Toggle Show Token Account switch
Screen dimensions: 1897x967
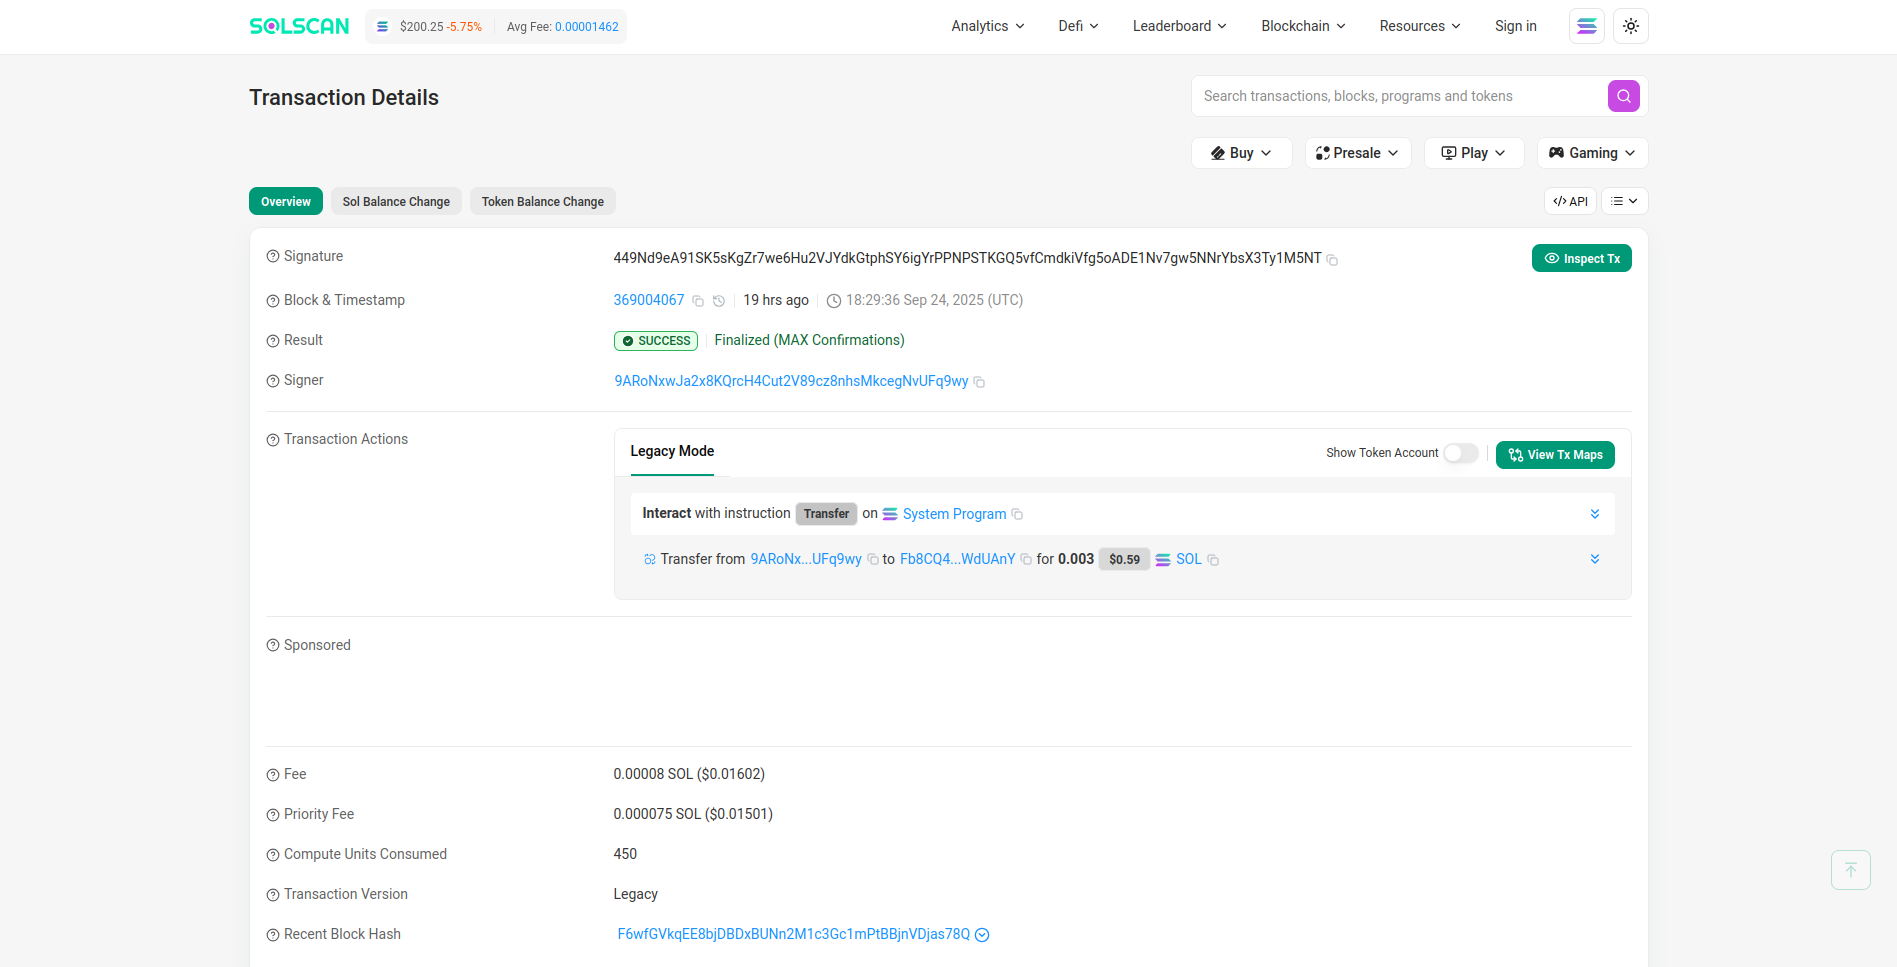pos(1460,454)
